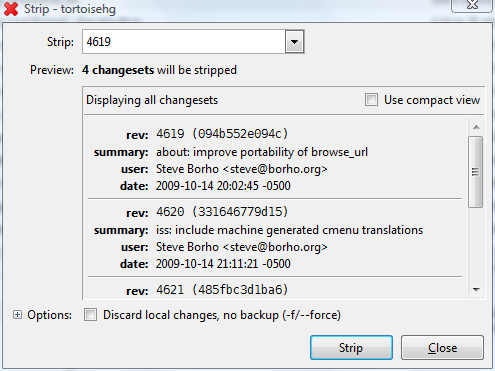Click the red X Strip dialog icon
495x371 pixels.
point(11,9)
